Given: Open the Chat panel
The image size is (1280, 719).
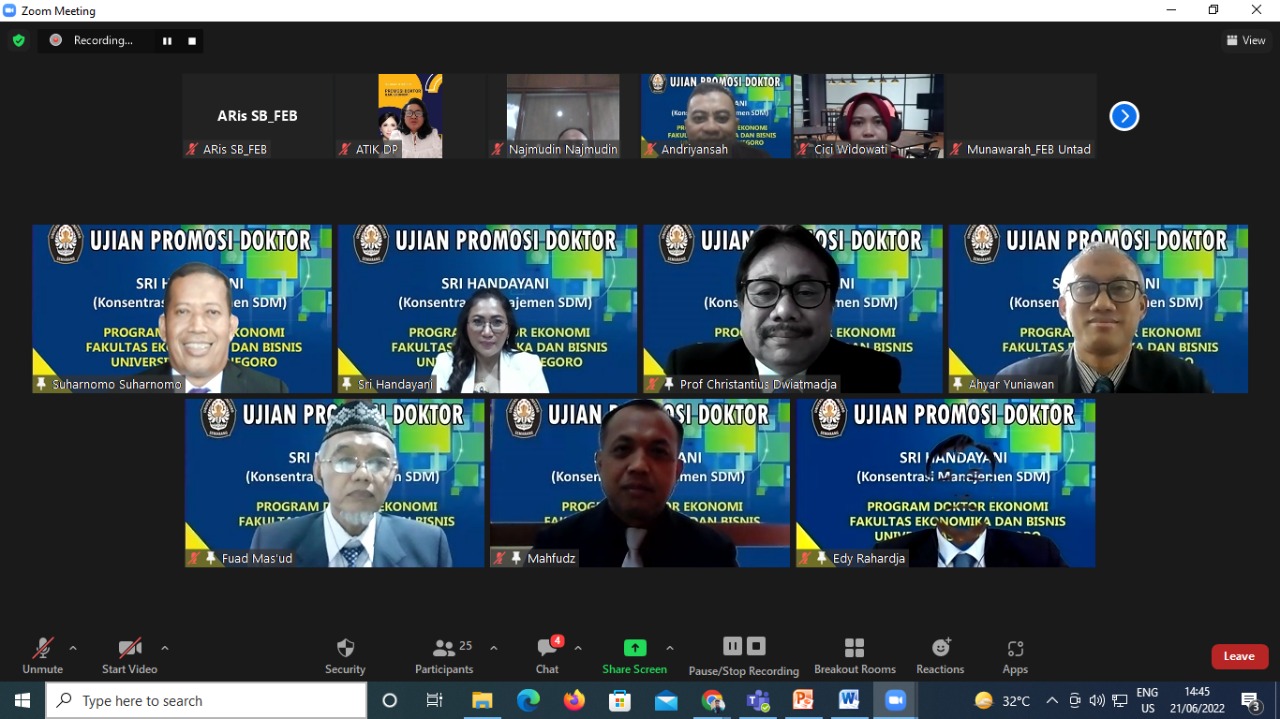Looking at the screenshot, I should click(x=547, y=655).
